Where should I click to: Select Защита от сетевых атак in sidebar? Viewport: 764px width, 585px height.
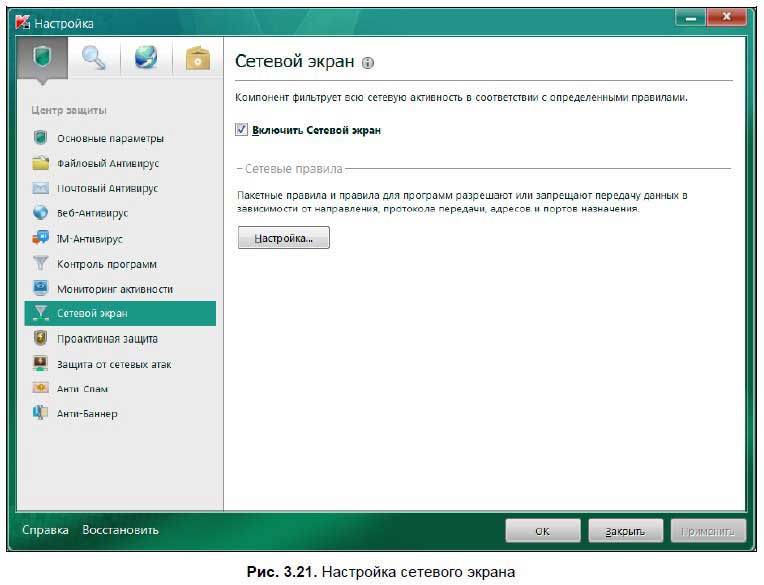coord(120,364)
